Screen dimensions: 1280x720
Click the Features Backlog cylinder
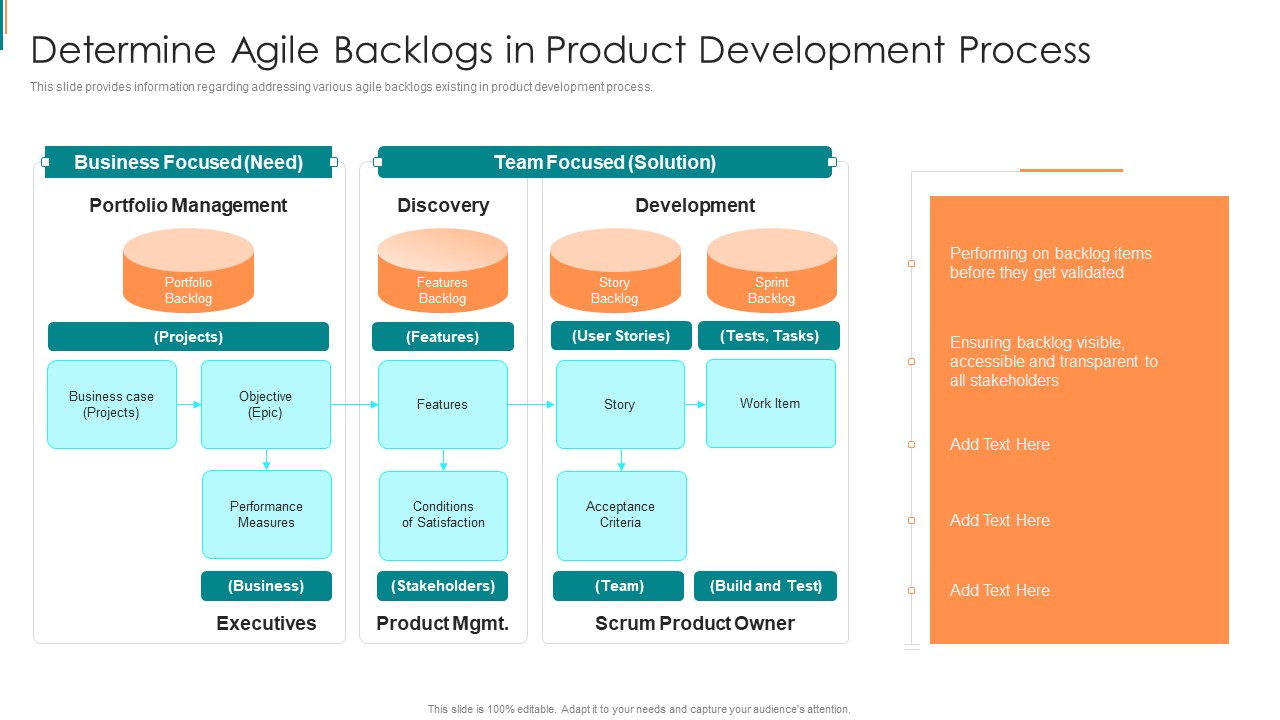(442, 270)
